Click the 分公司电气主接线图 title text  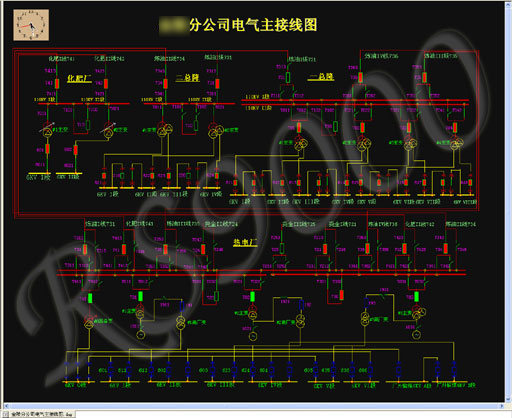253,25
